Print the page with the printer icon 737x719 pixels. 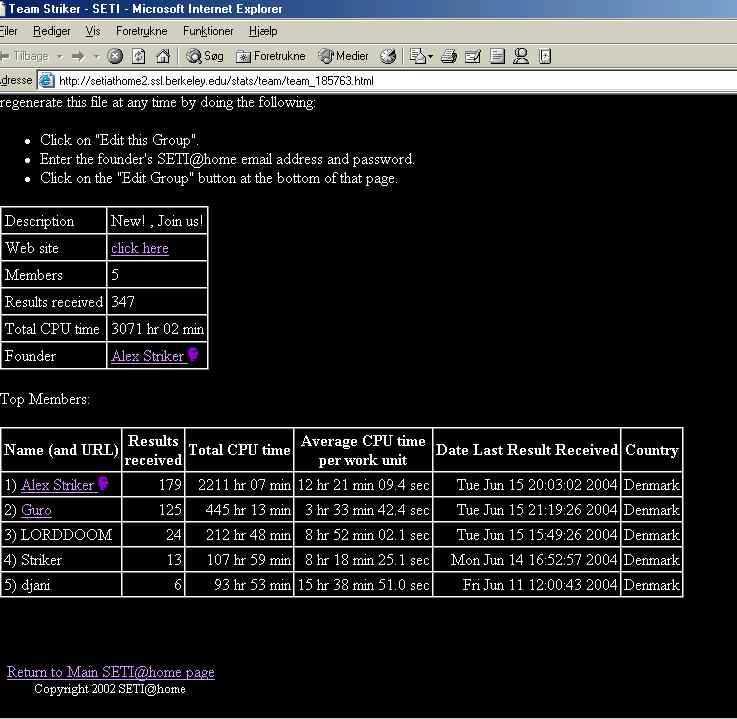pyautogui.click(x=449, y=56)
